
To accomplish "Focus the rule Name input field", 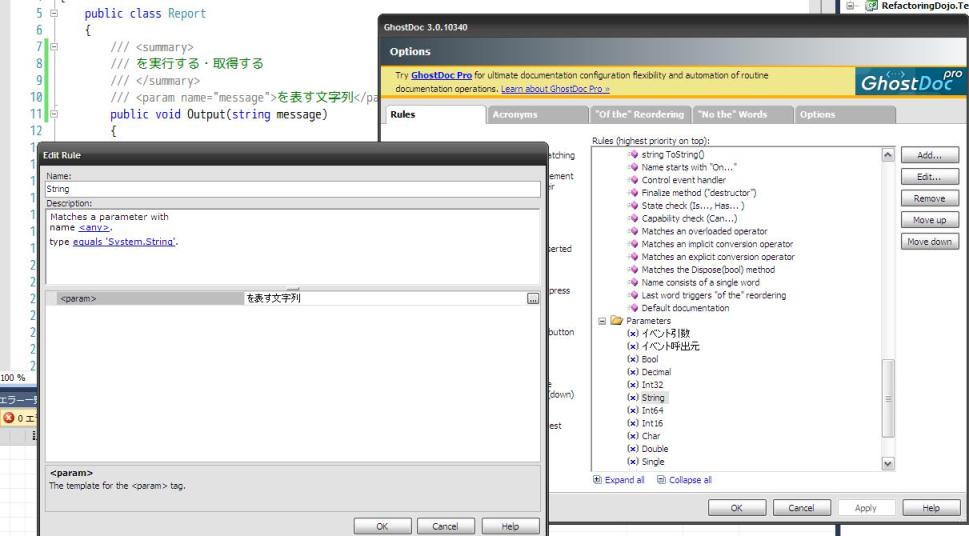I will pyautogui.click(x=293, y=189).
